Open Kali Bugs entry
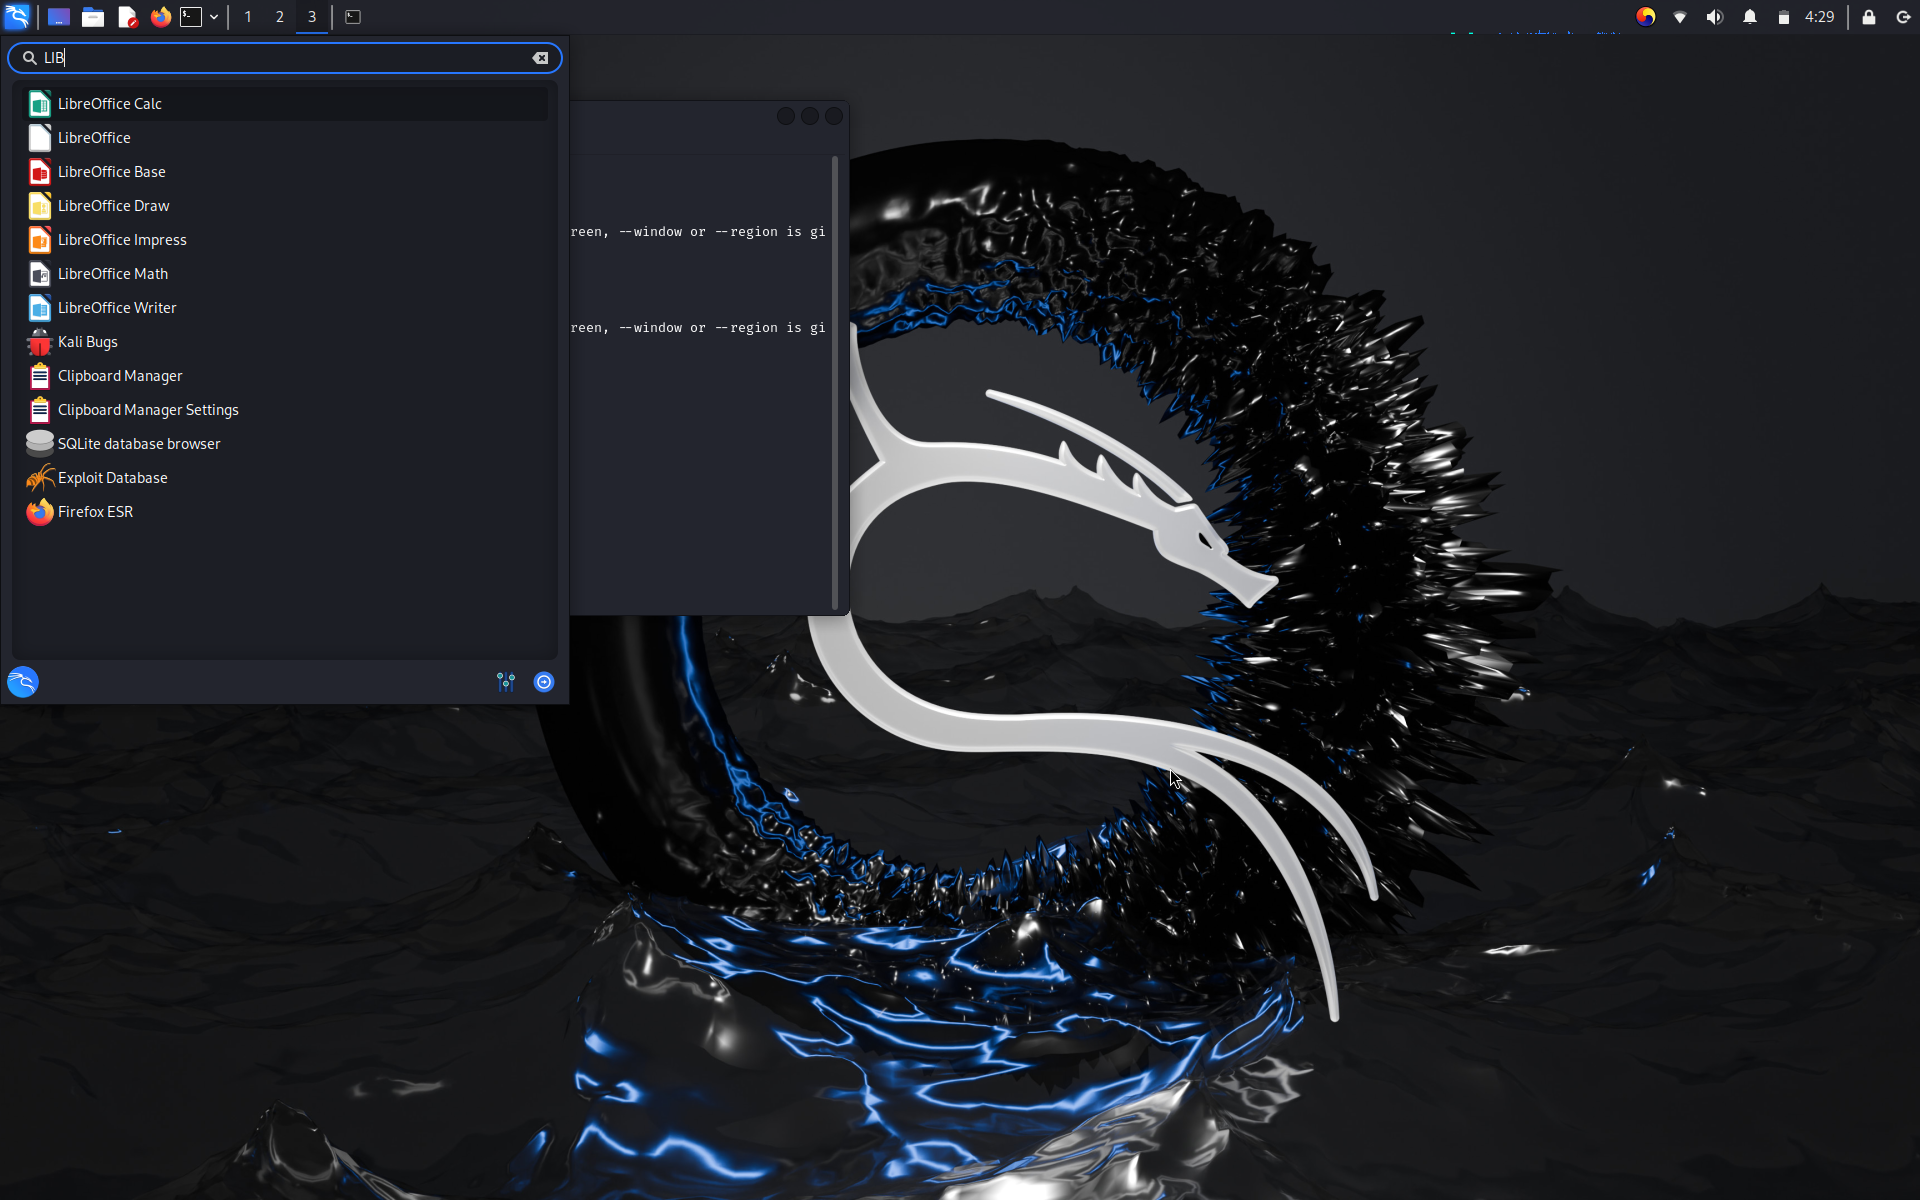The height and width of the screenshot is (1200, 1920). pos(87,342)
